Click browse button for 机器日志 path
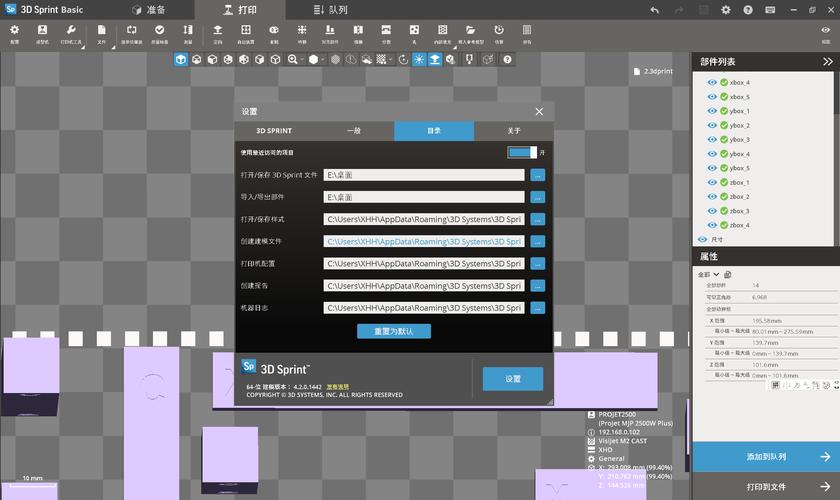This screenshot has height=500, width=840. [x=537, y=308]
